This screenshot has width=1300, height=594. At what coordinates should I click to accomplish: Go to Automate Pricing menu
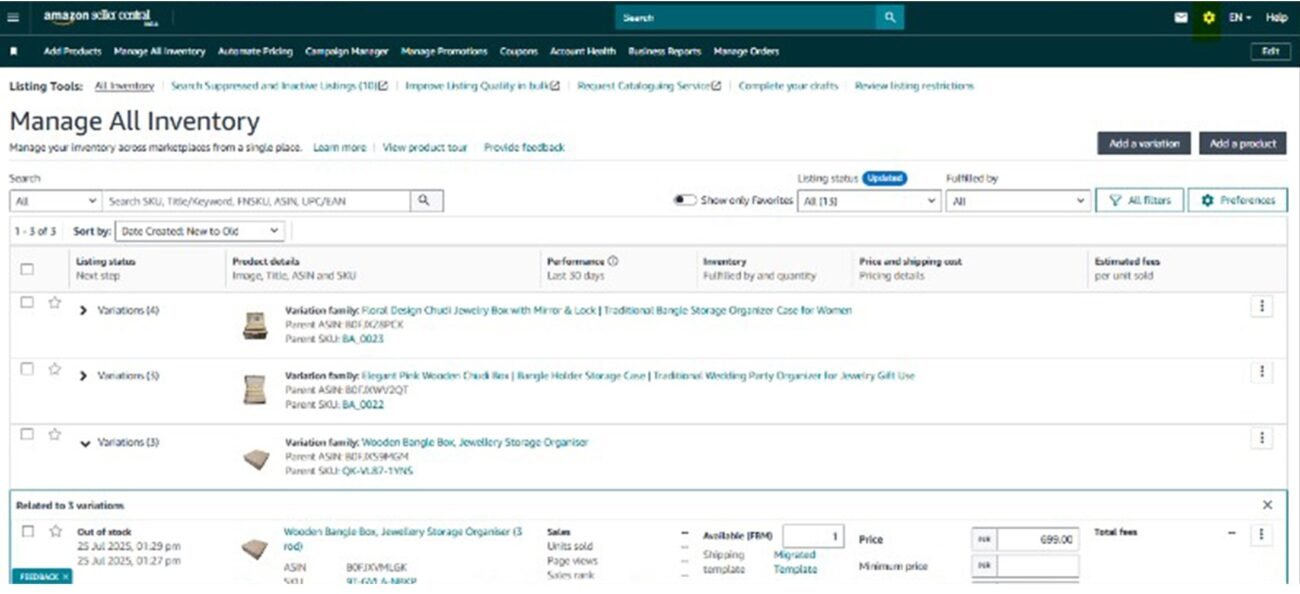click(255, 51)
